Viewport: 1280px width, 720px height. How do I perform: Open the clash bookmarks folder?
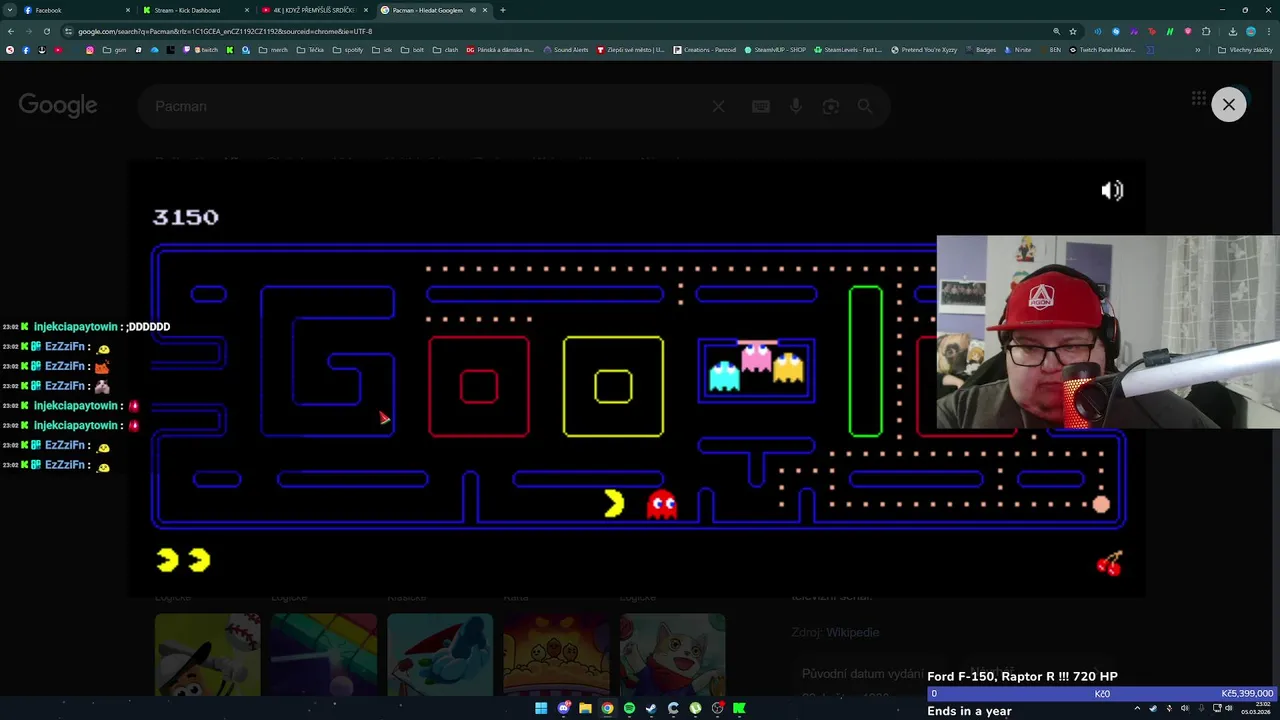(x=445, y=49)
